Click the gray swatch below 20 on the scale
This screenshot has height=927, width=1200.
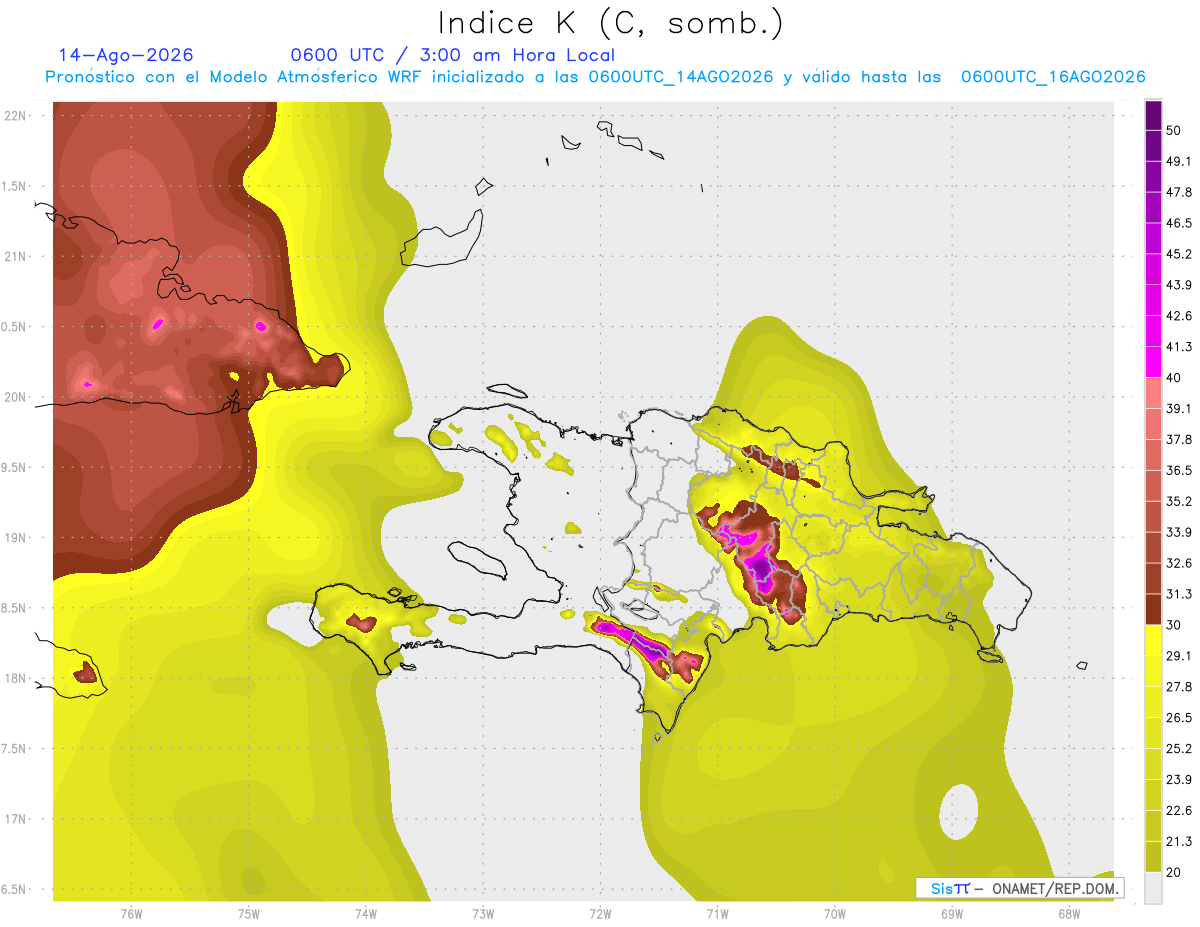coord(1154,888)
